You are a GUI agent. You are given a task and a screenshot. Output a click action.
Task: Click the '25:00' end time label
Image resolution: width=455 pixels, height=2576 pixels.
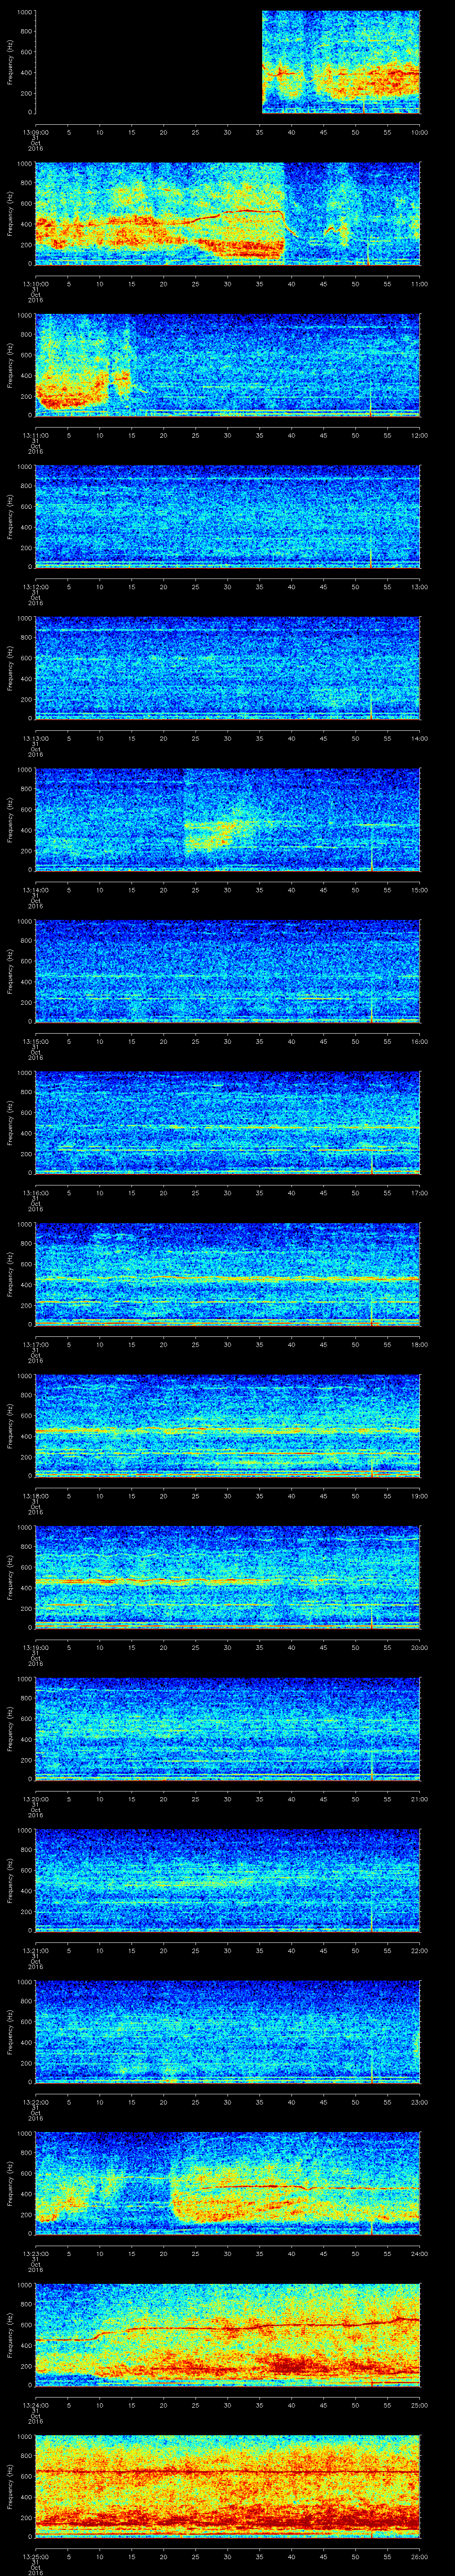coord(419,2405)
